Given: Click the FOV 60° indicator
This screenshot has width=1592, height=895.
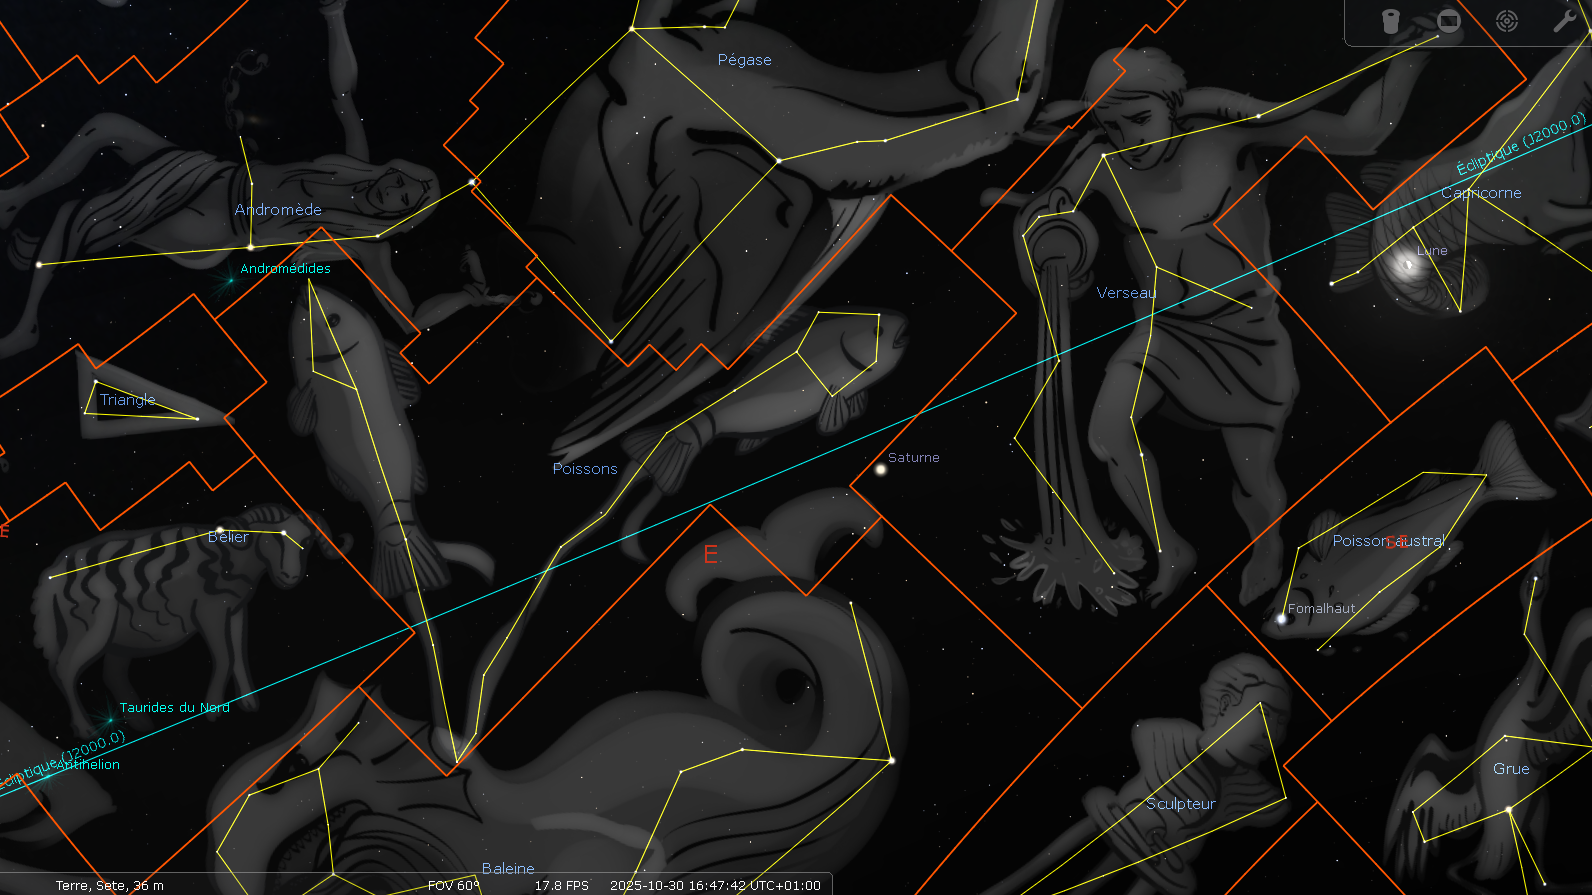Looking at the screenshot, I should [453, 885].
